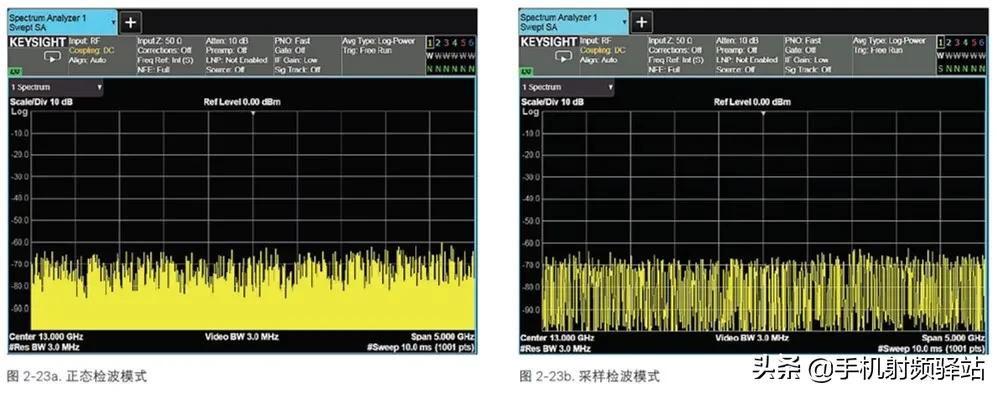Click 'Ref Level 0.00 dBm' in the Fig 2-23b analyzer
Screen dimensions: 997x393
point(753,102)
